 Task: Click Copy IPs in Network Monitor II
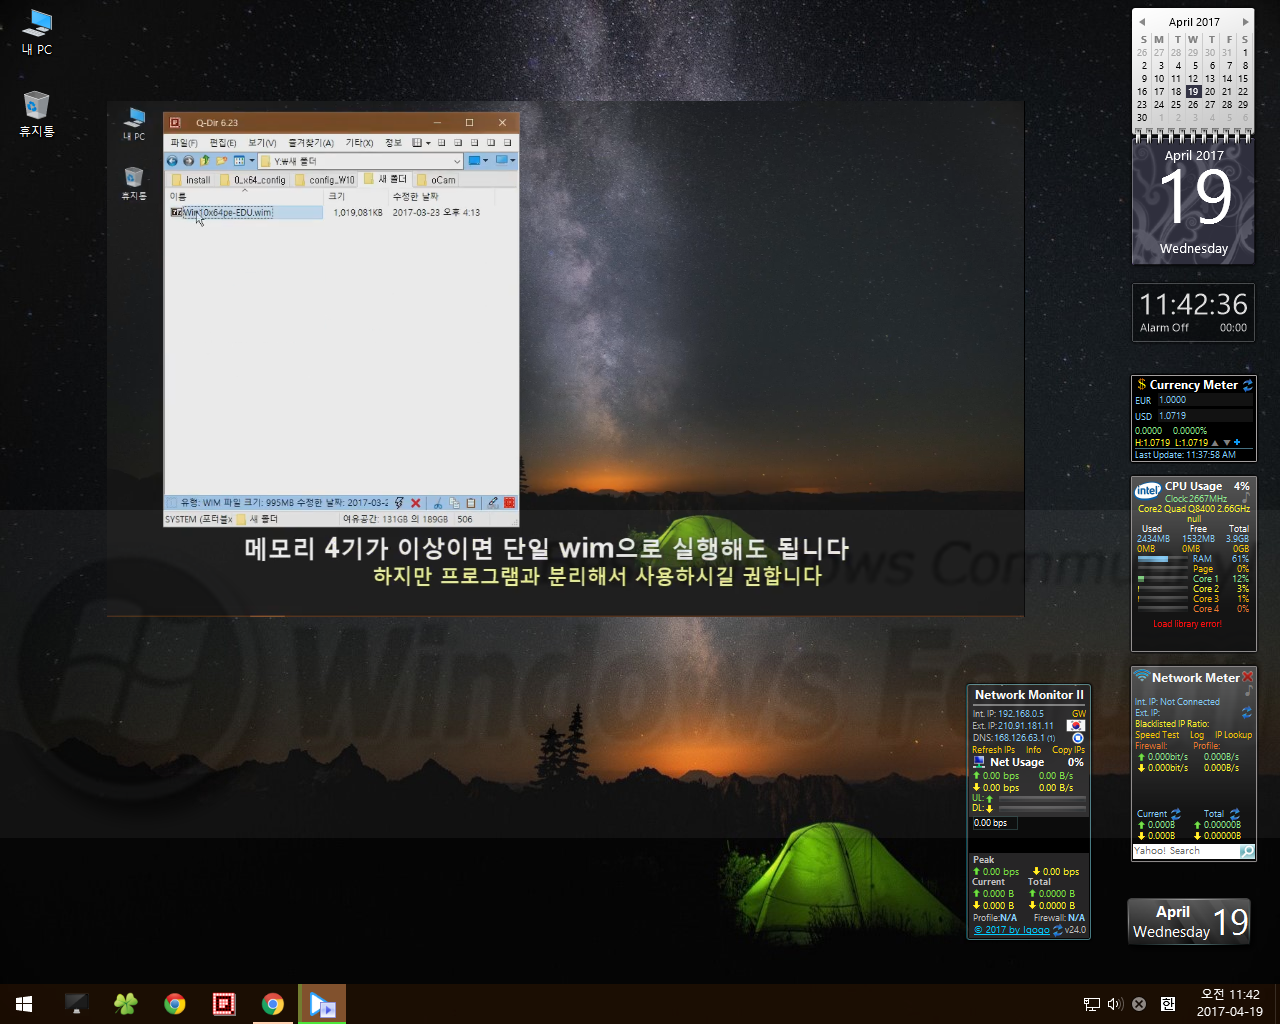pyautogui.click(x=1068, y=750)
